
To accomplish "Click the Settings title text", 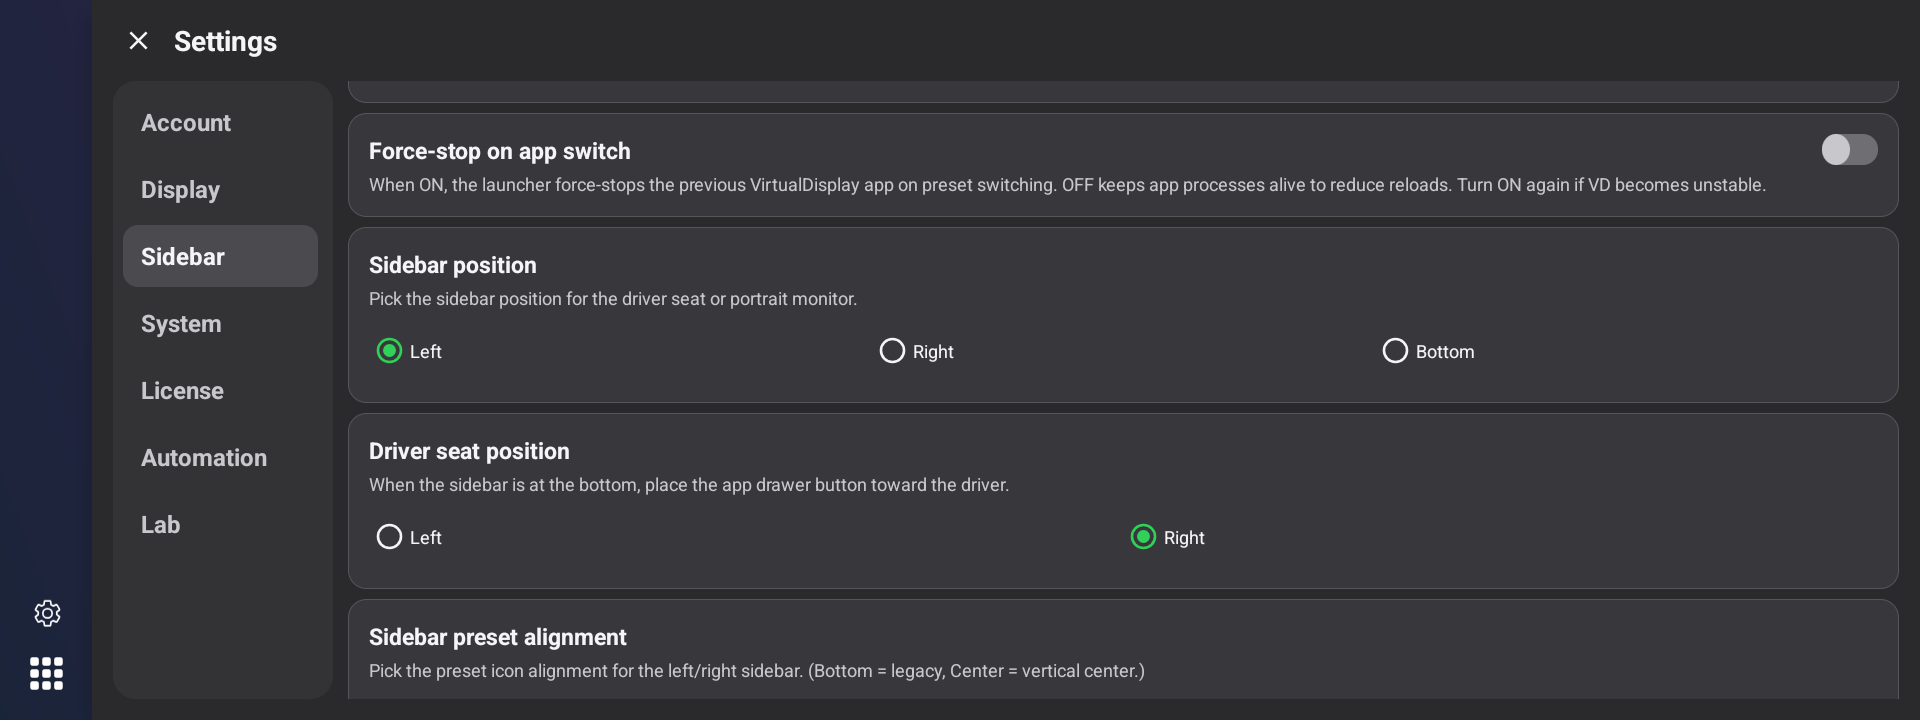I will pos(225,42).
